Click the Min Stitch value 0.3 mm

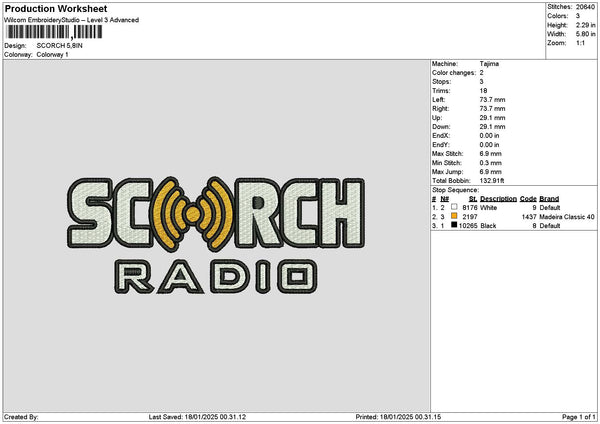(x=491, y=163)
